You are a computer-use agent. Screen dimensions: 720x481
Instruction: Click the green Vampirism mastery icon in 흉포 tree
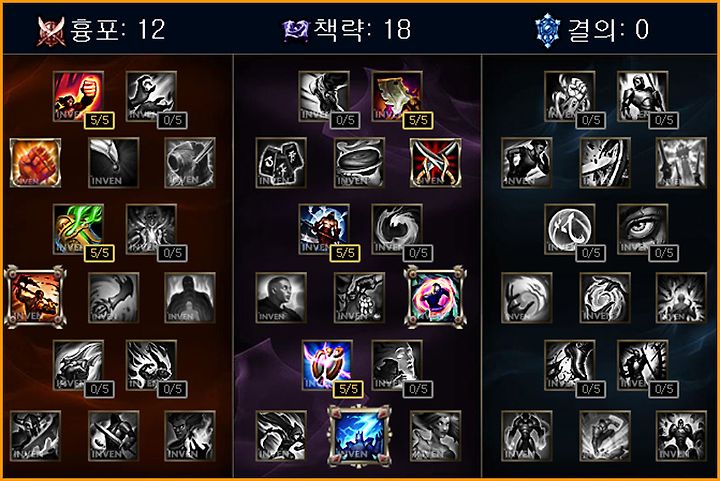[78, 229]
